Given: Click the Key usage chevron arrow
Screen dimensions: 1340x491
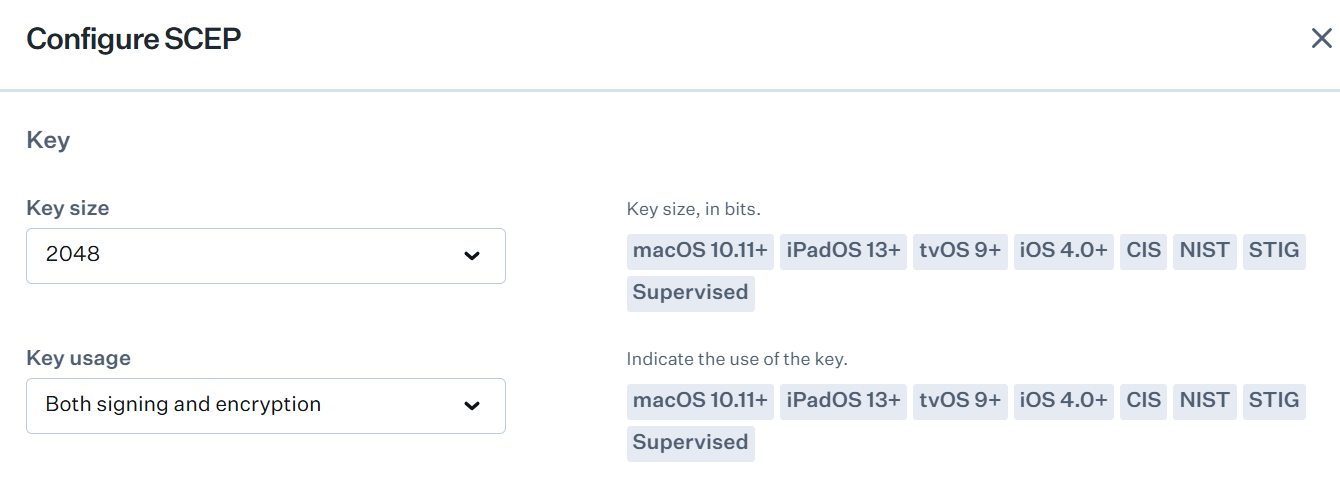Looking at the screenshot, I should pos(472,406).
